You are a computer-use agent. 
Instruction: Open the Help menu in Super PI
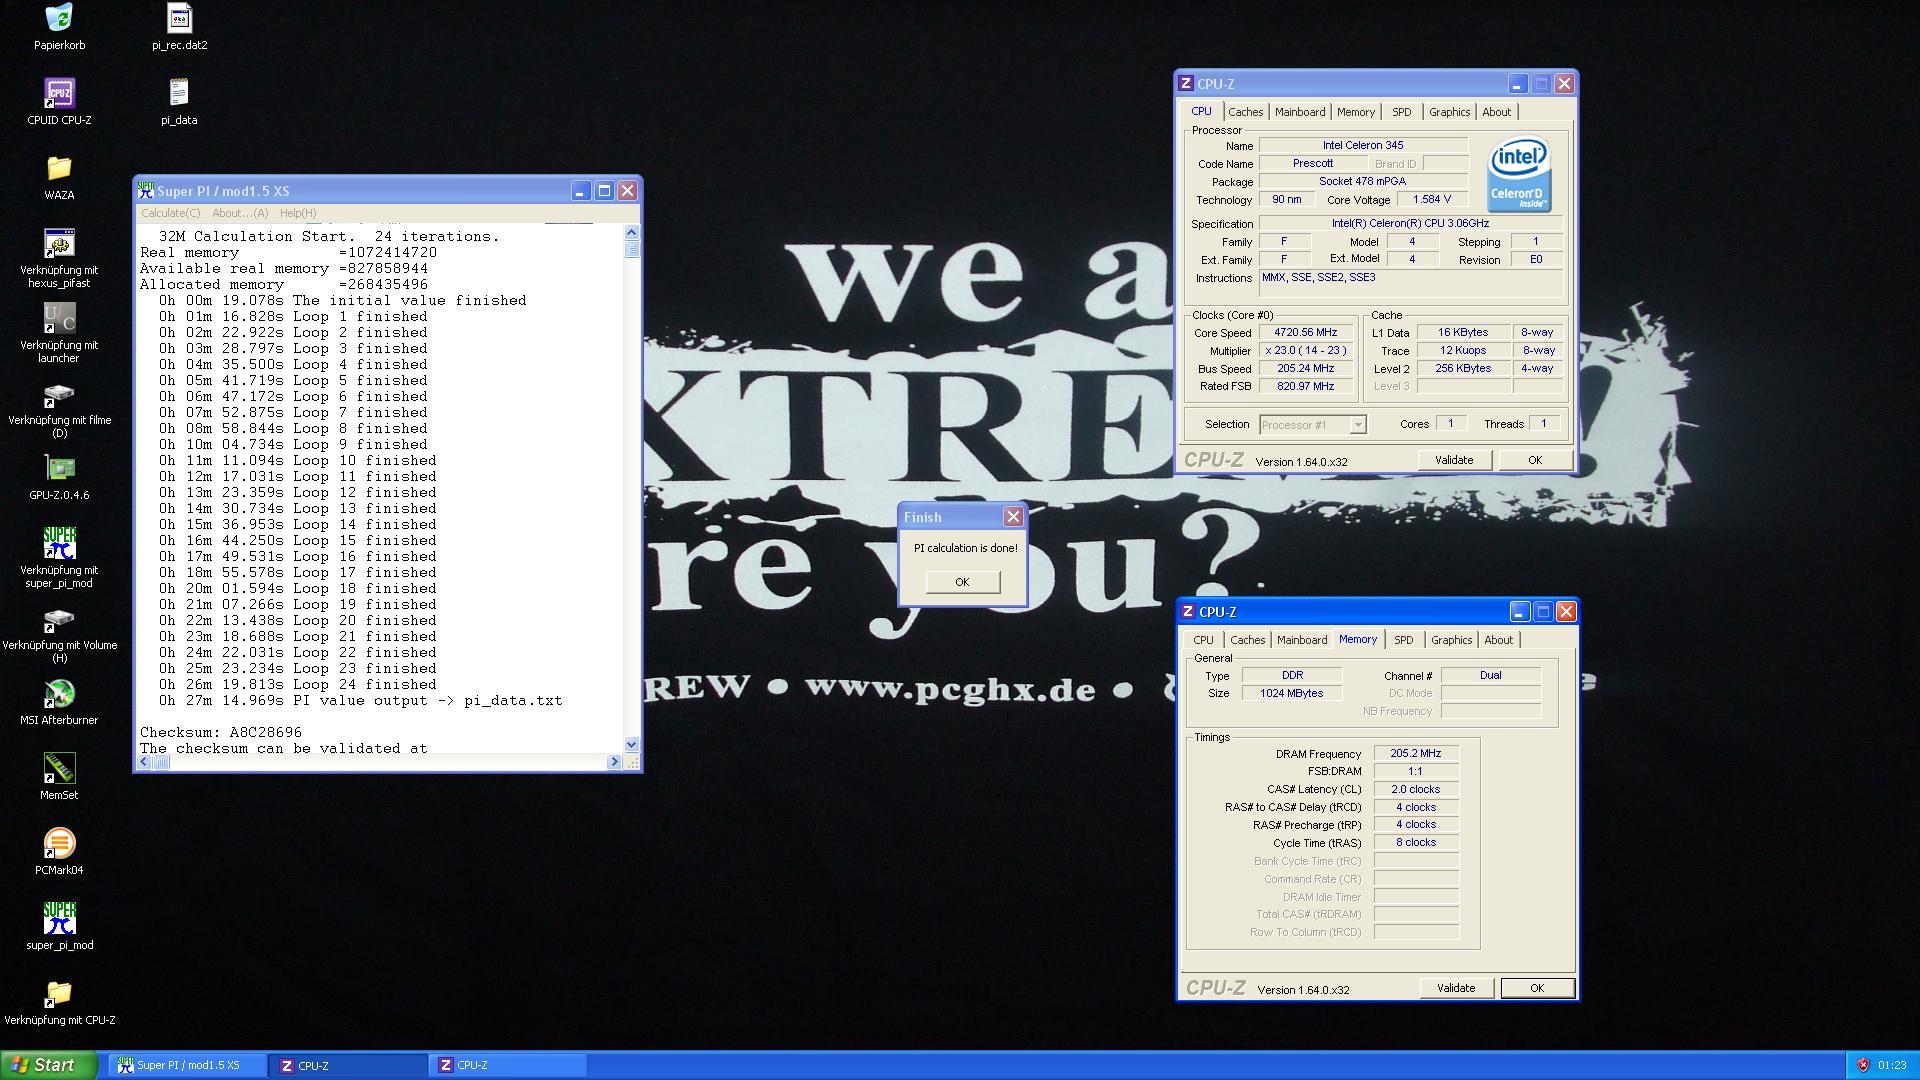coord(298,213)
